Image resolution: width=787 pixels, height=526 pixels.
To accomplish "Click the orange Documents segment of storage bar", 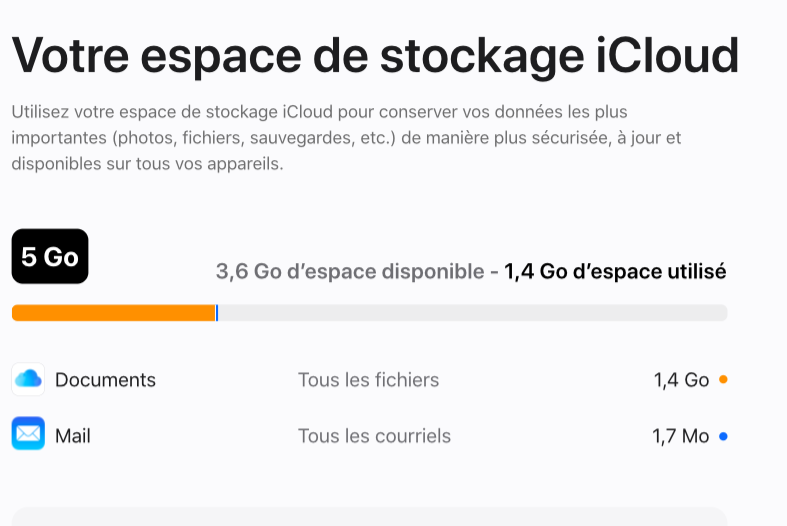I will tap(113, 313).
